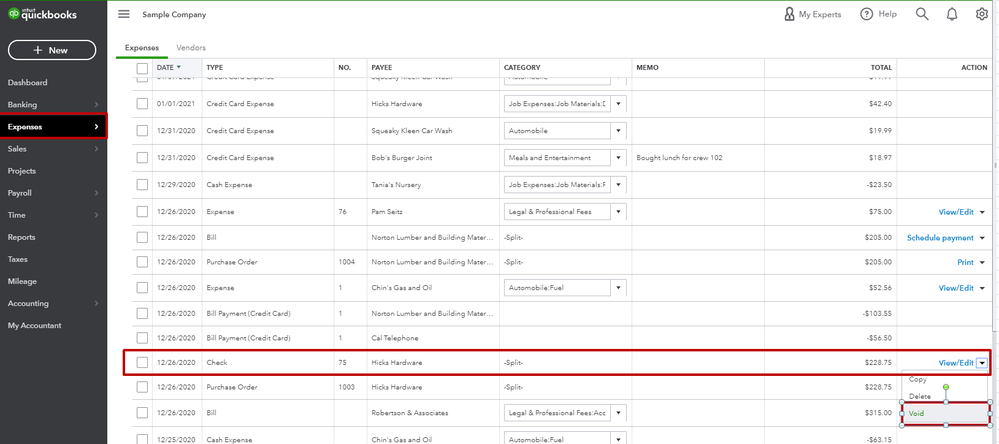
Task: Expand Banking in the sidebar
Action: pos(54,104)
